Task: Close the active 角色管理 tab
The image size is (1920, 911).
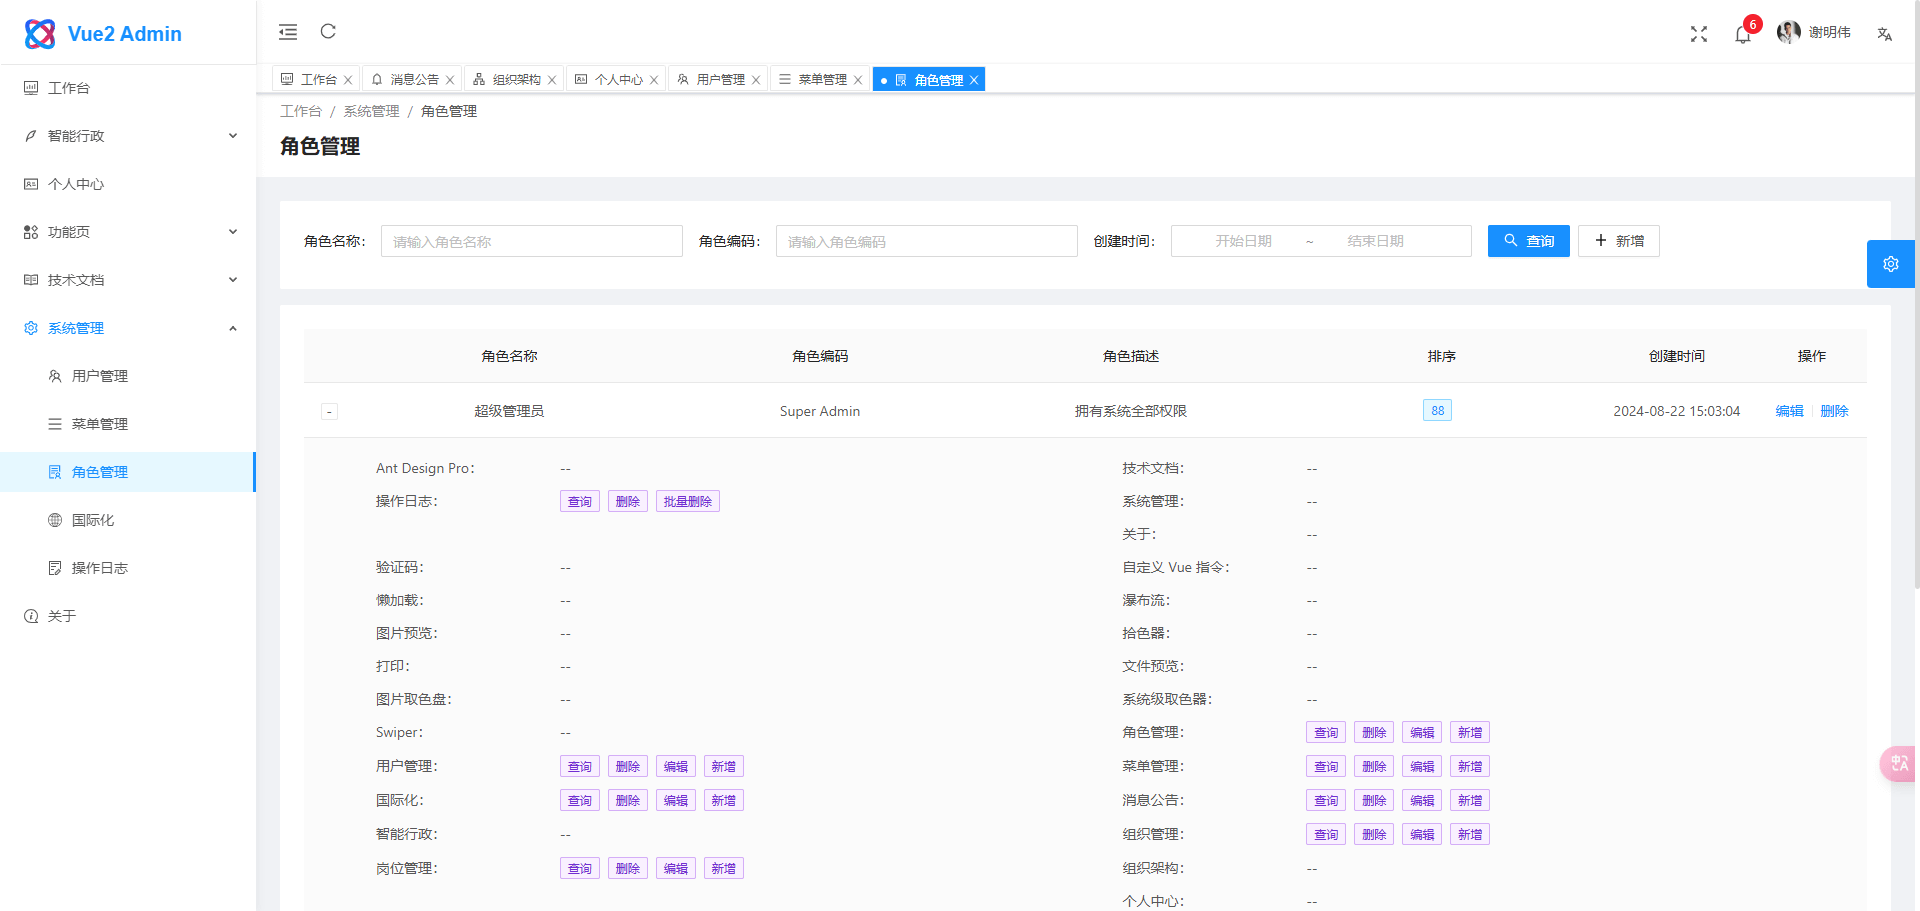Action: pyautogui.click(x=974, y=80)
